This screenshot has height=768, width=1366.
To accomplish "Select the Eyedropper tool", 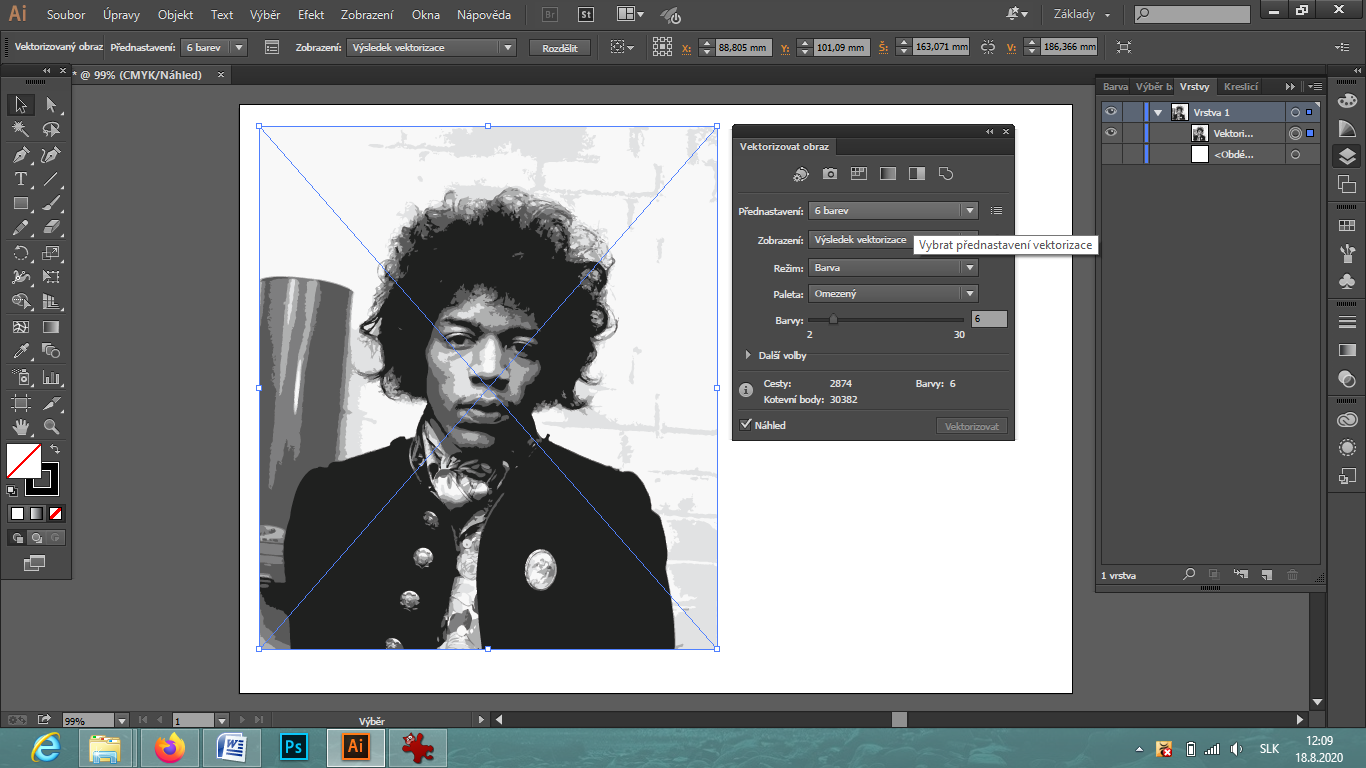I will point(20,351).
